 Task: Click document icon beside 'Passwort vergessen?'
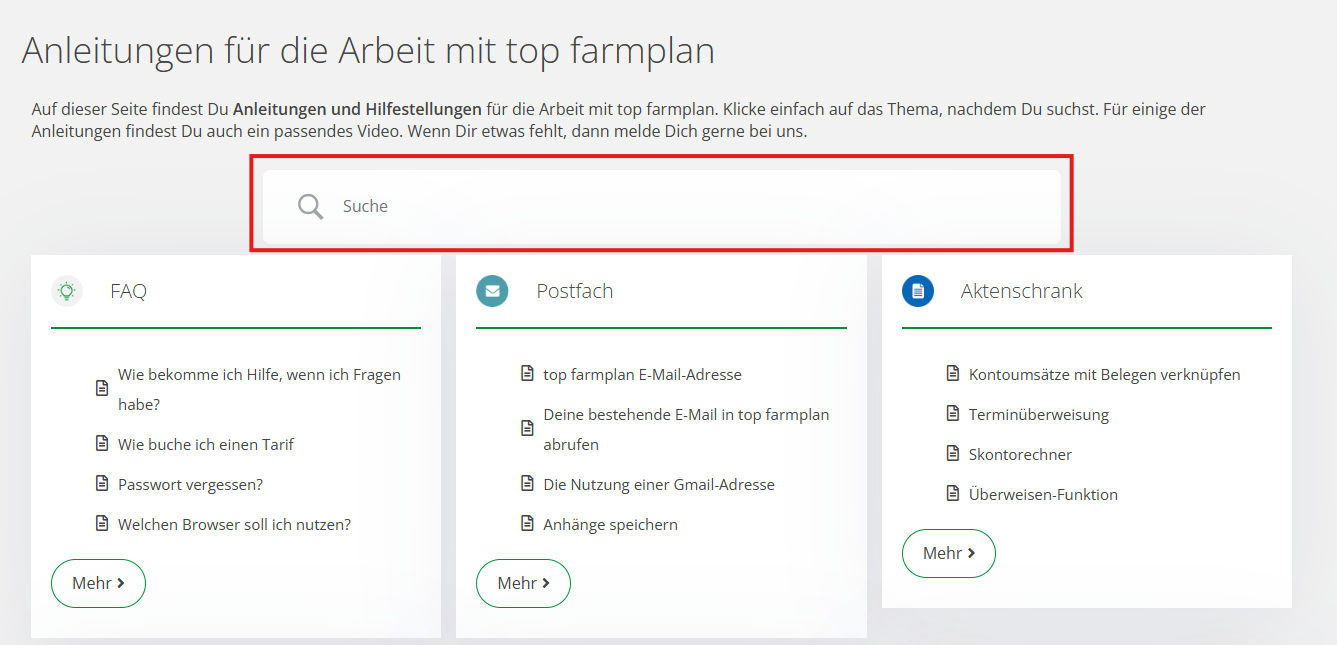pyautogui.click(x=102, y=484)
